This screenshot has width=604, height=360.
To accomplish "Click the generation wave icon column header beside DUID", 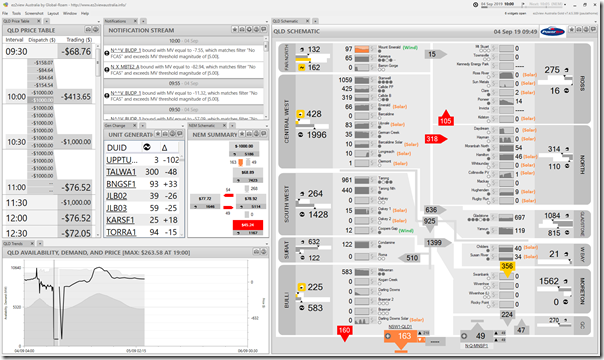I will pyautogui.click(x=146, y=147).
